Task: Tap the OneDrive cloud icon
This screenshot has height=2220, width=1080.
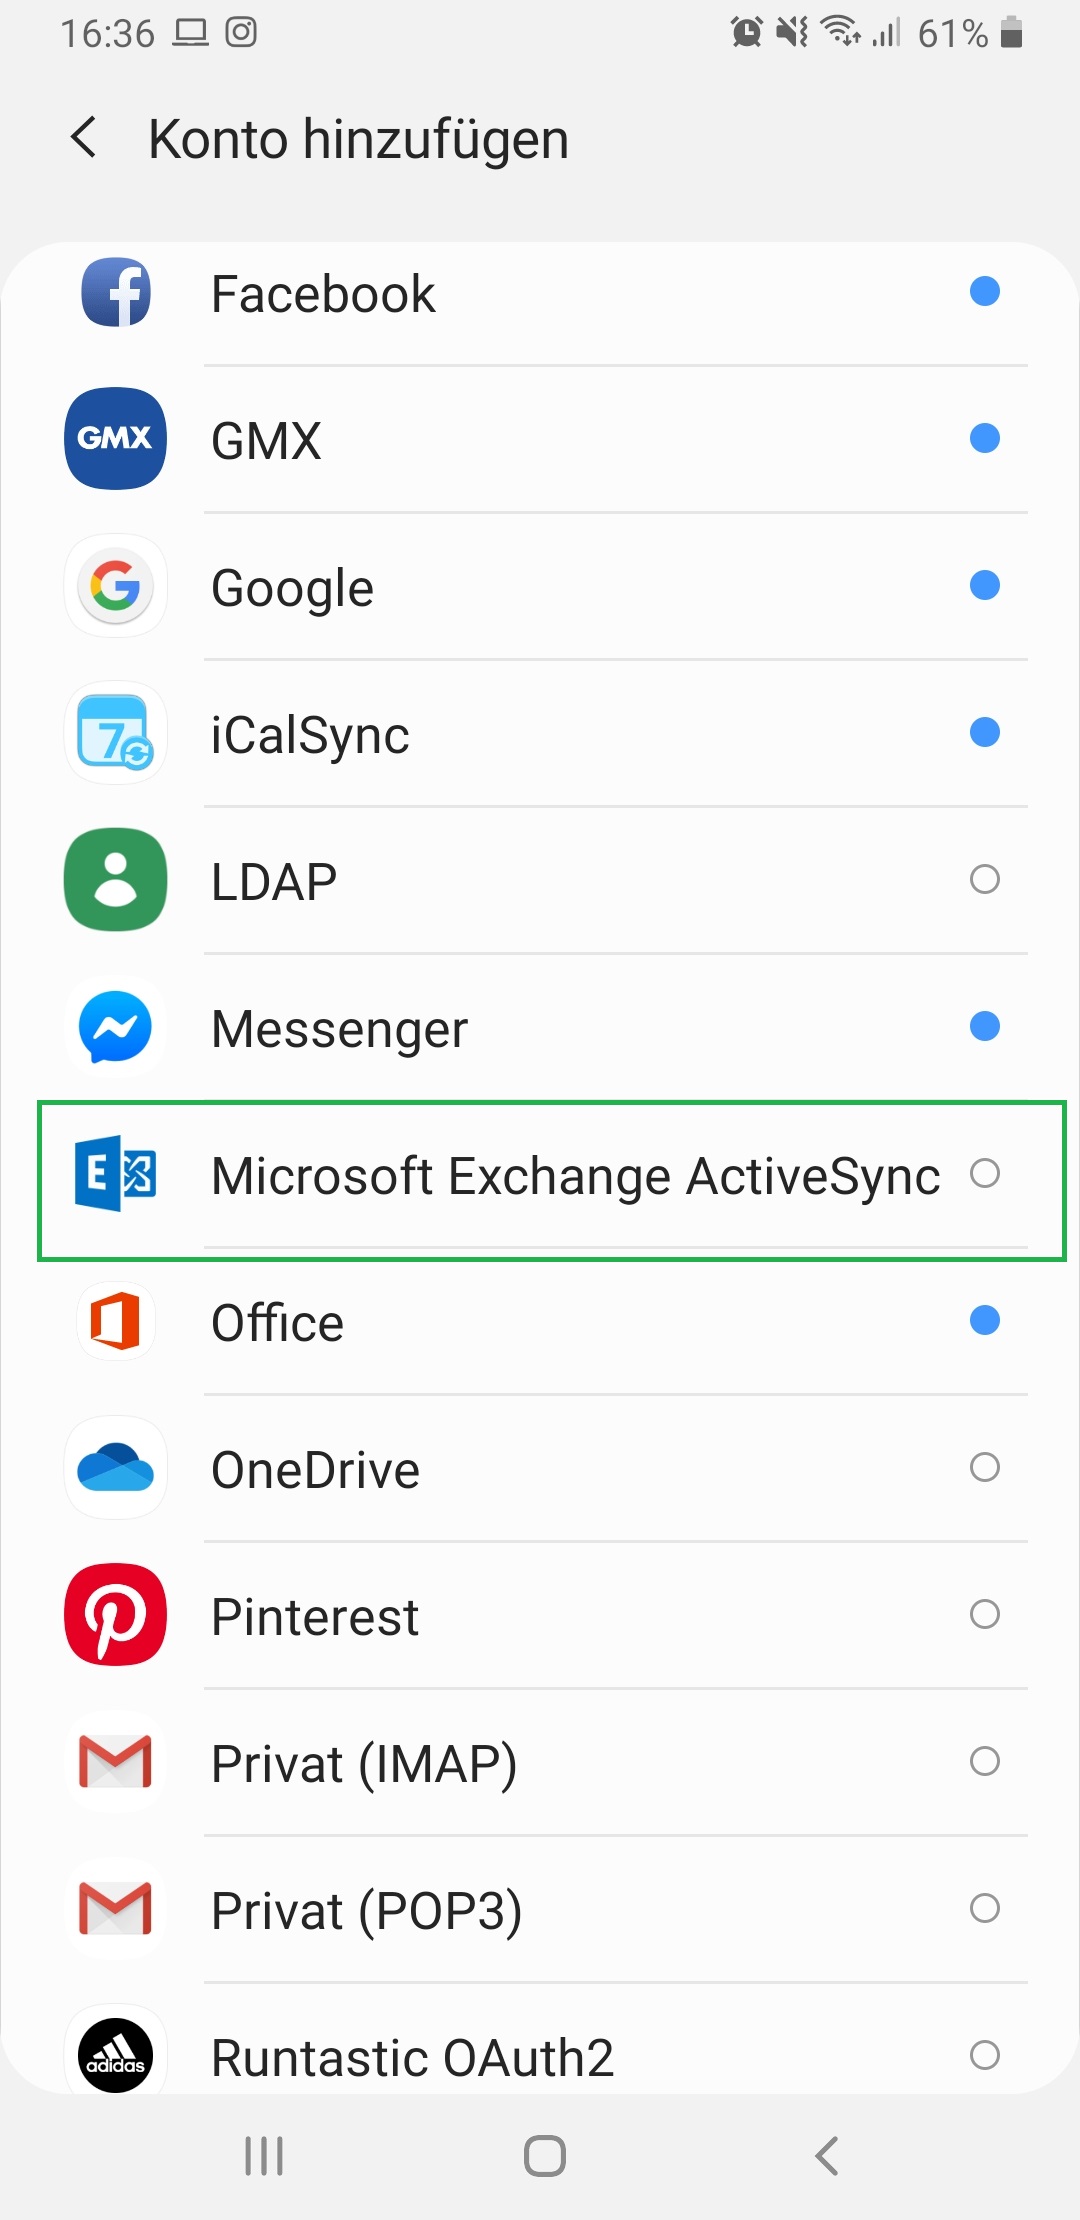Action: pyautogui.click(x=116, y=1467)
